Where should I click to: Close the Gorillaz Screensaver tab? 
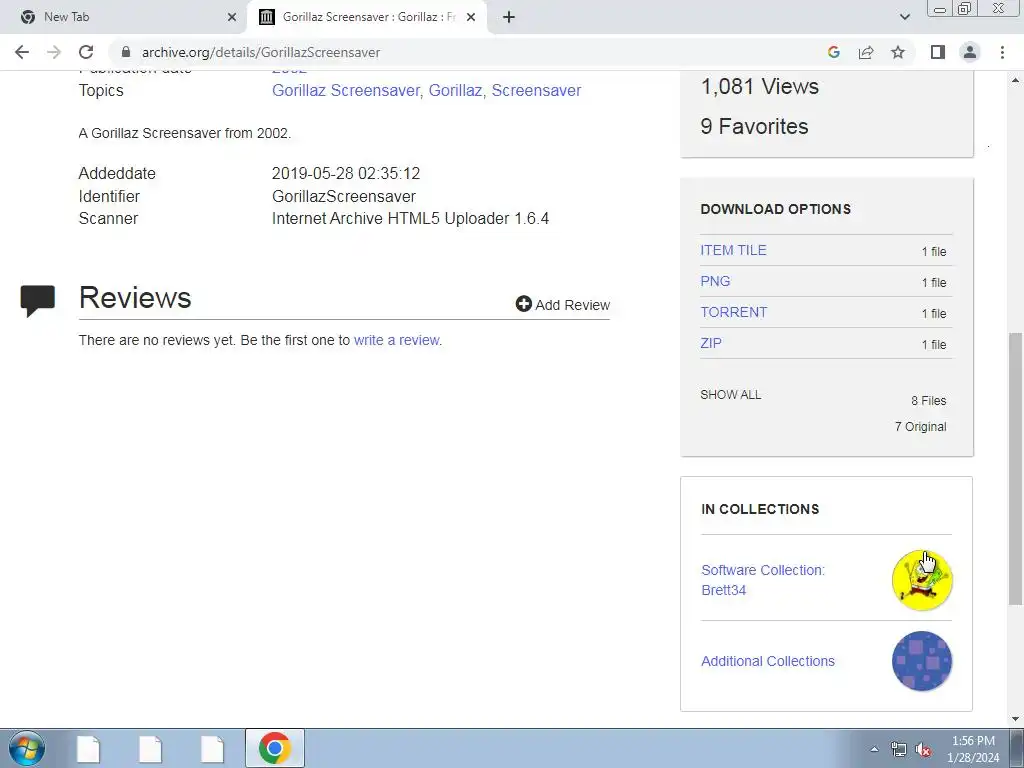(471, 17)
